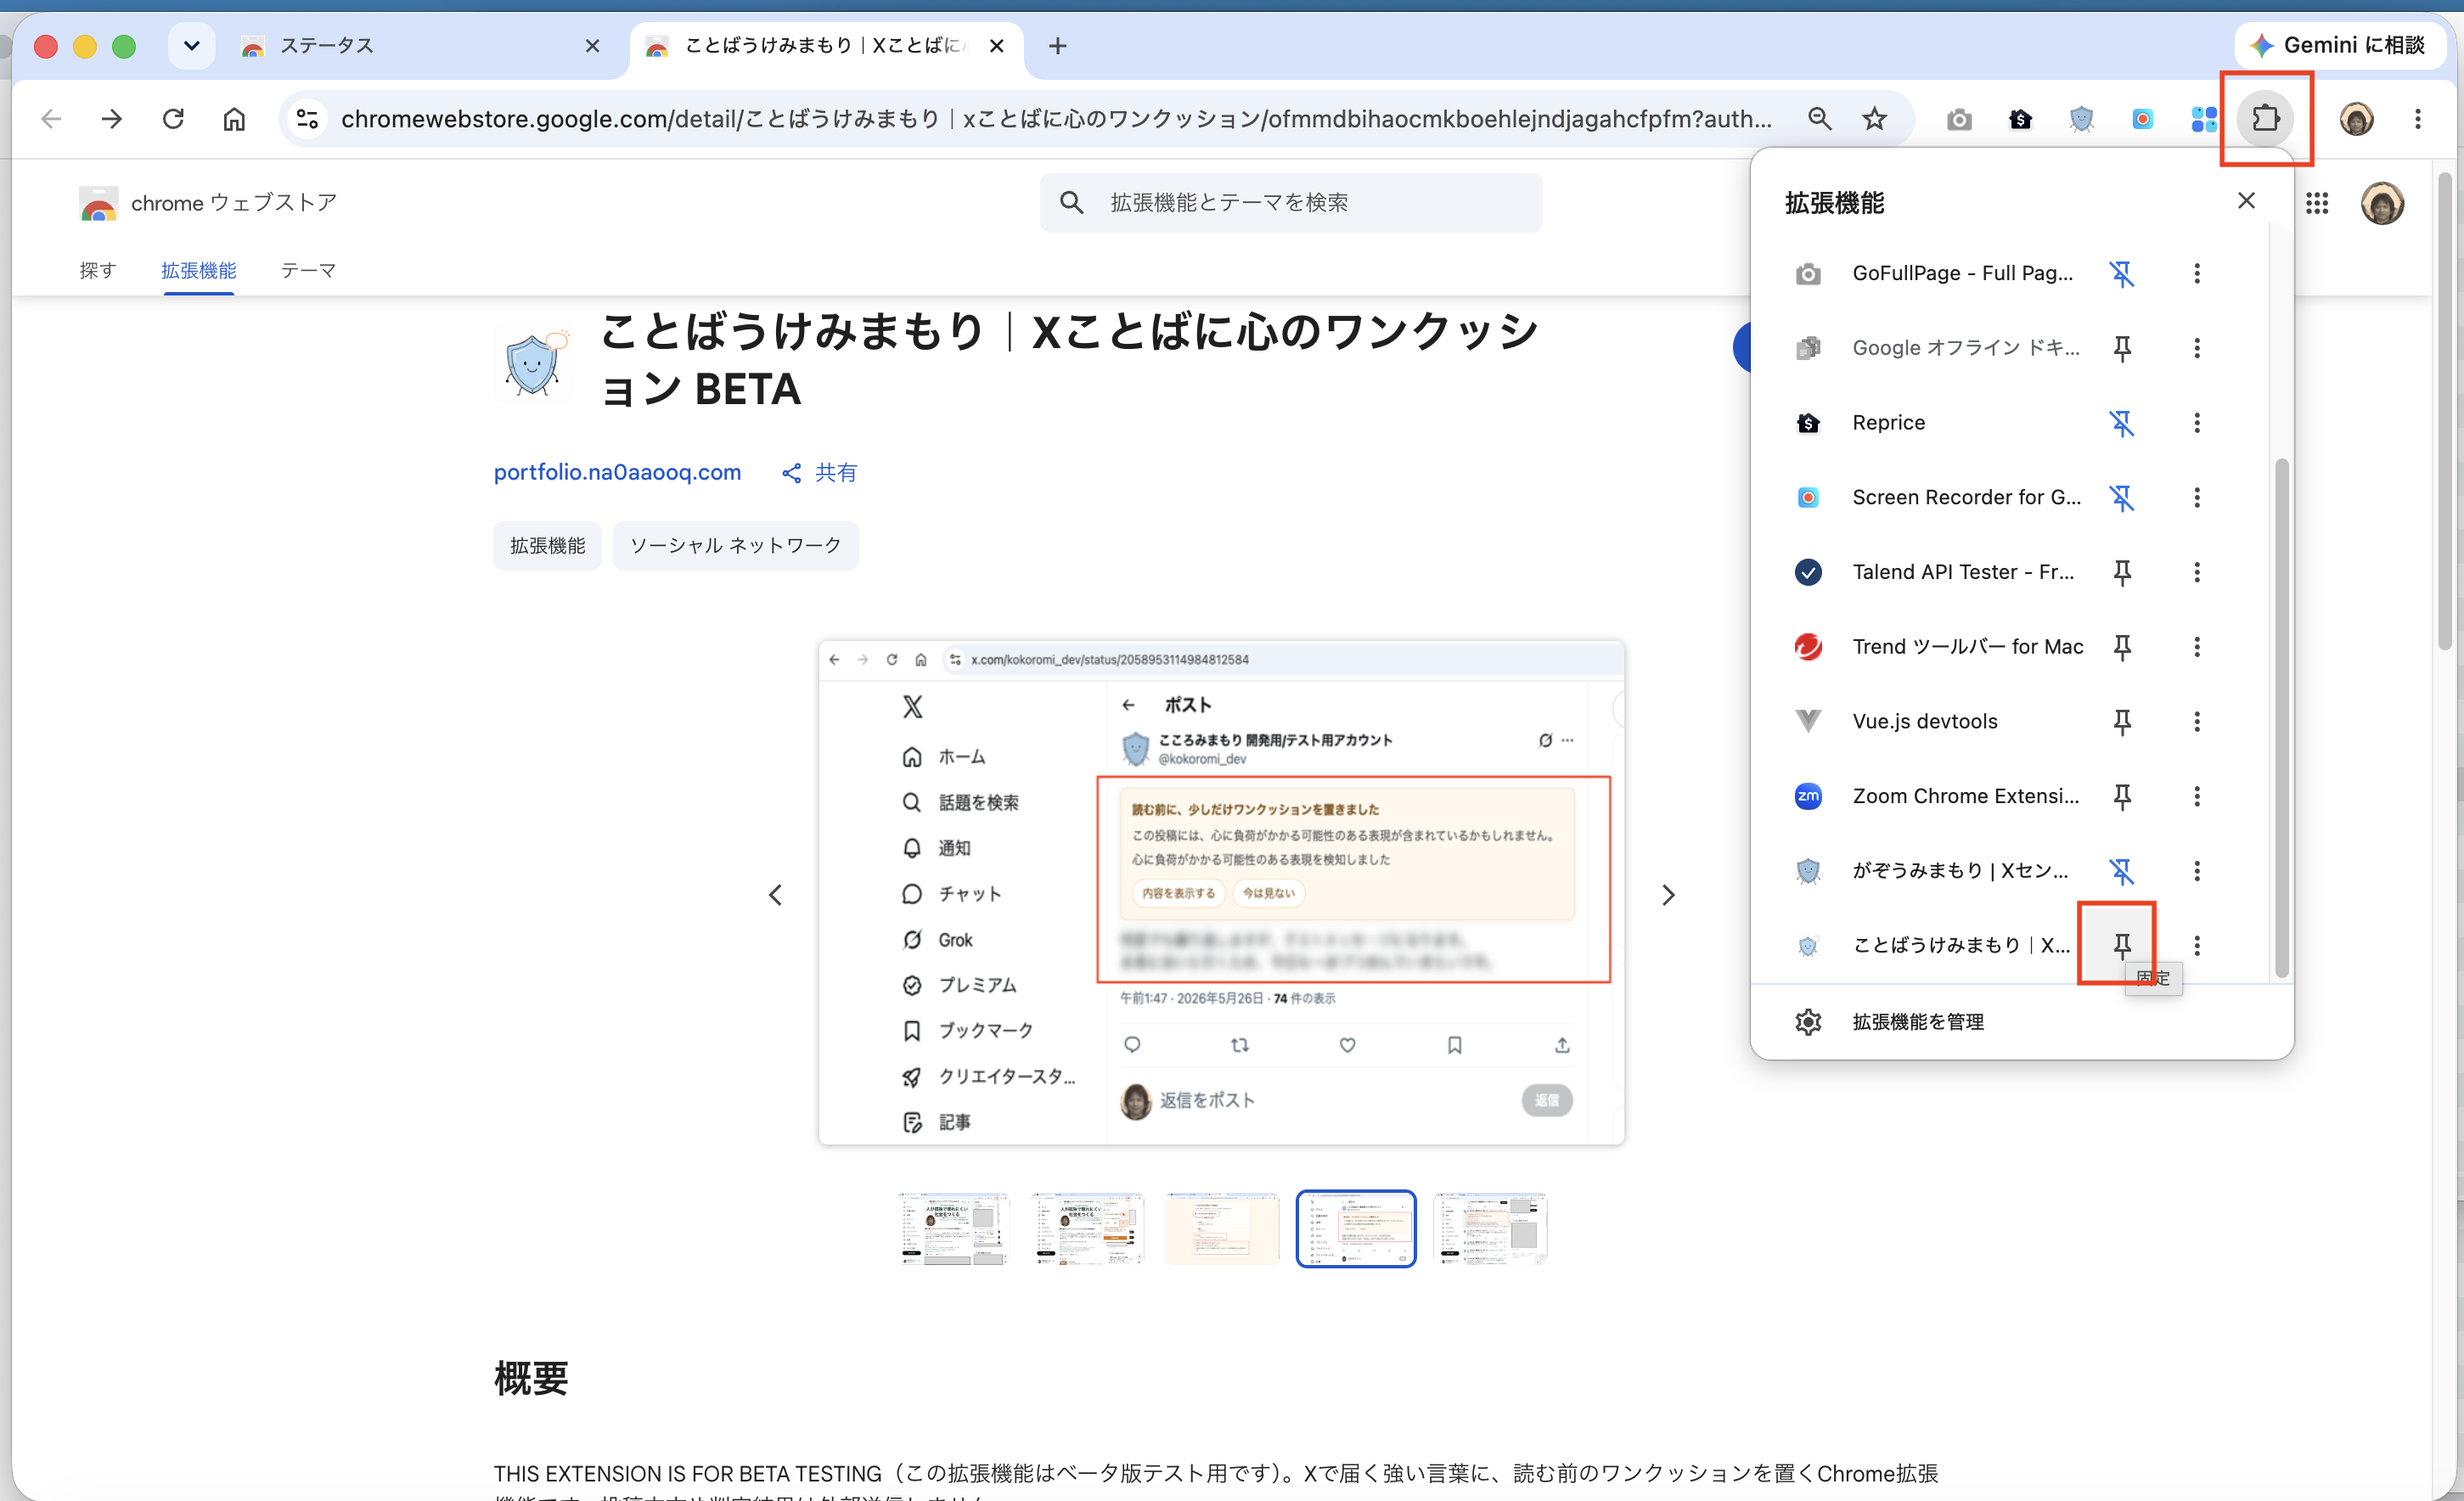
Task: Pin Zoom Chrome Extension to toolbar
Action: coord(2121,796)
